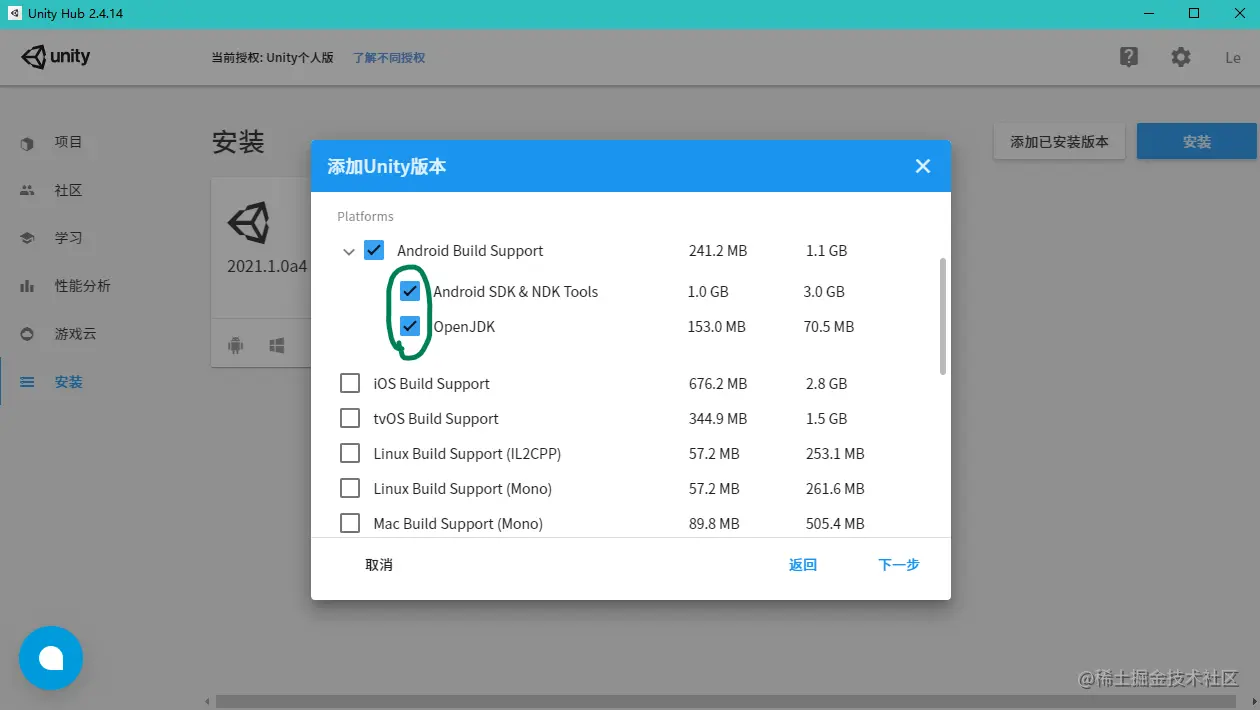Image resolution: width=1260 pixels, height=710 pixels.
Task: Check Linux Build Support (IL2CPP) checkbox
Action: (350, 453)
